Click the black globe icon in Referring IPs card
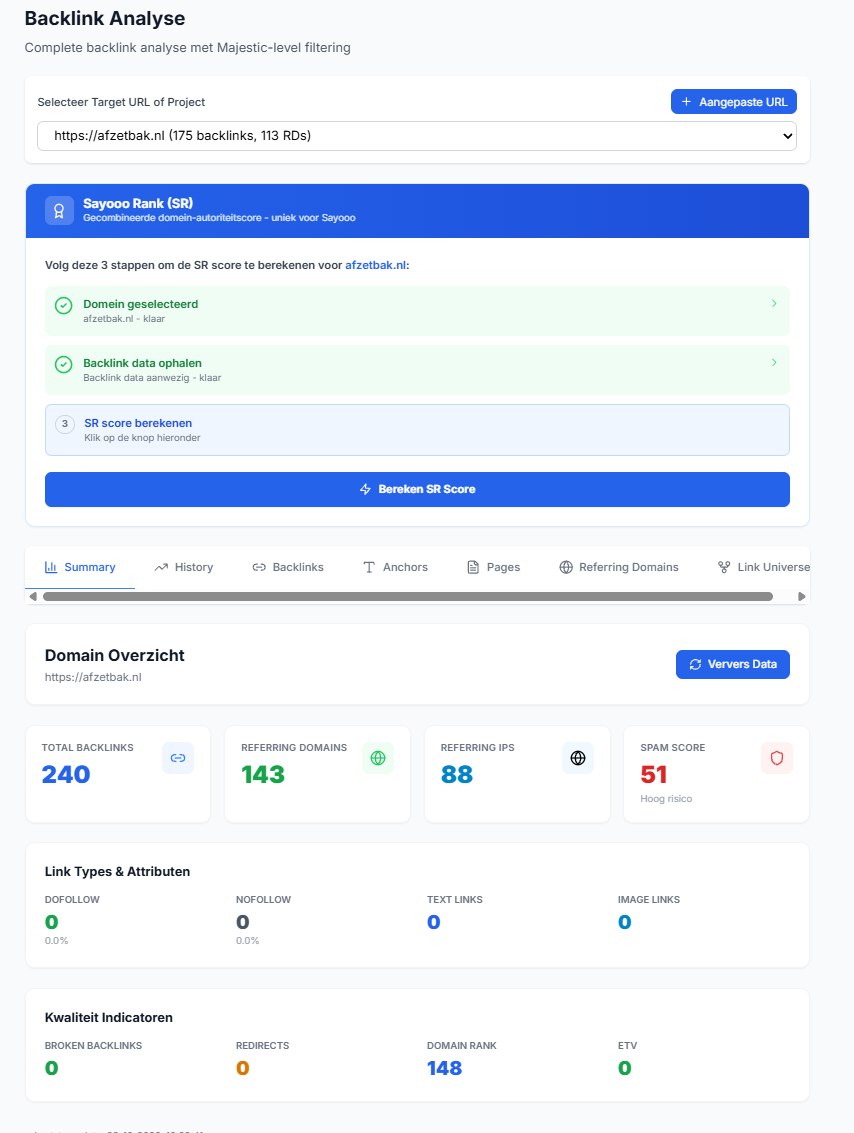The width and height of the screenshot is (854, 1133). click(x=577, y=758)
